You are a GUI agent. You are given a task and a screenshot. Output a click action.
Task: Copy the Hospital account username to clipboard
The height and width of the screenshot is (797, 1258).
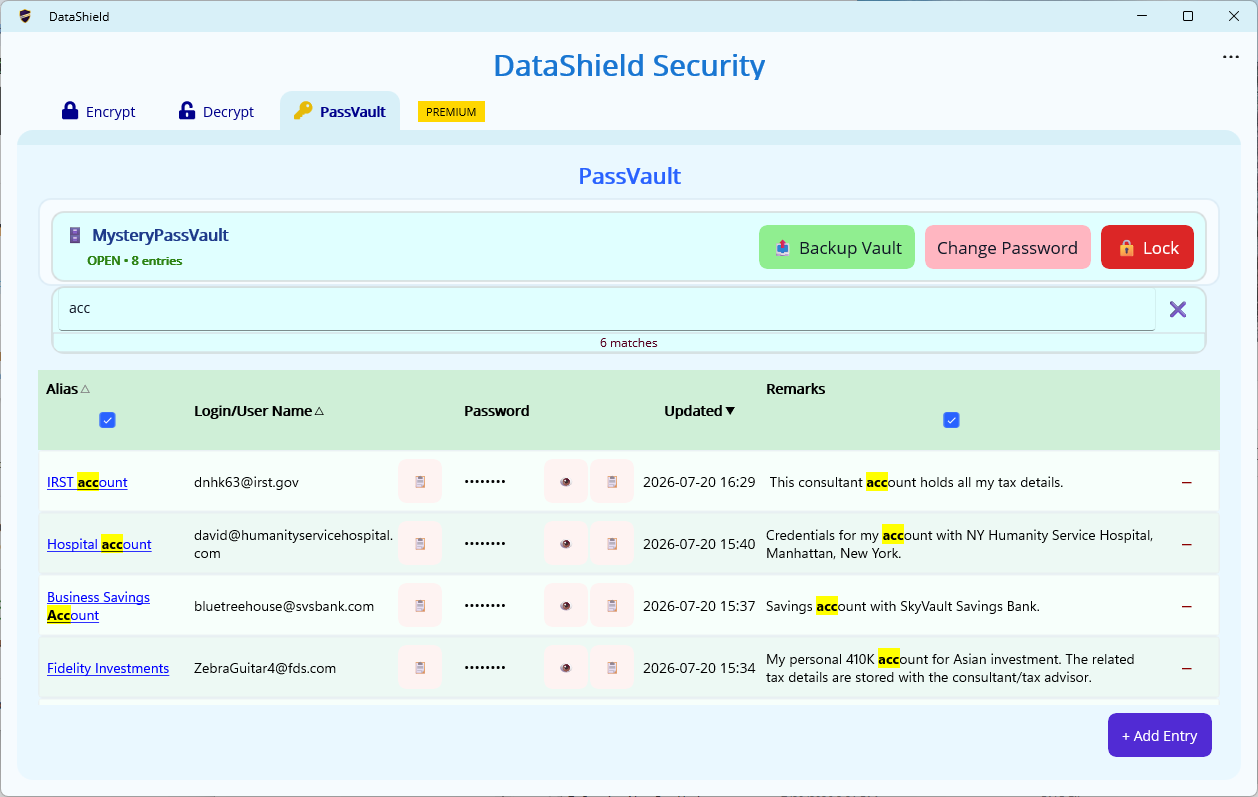[x=420, y=544]
